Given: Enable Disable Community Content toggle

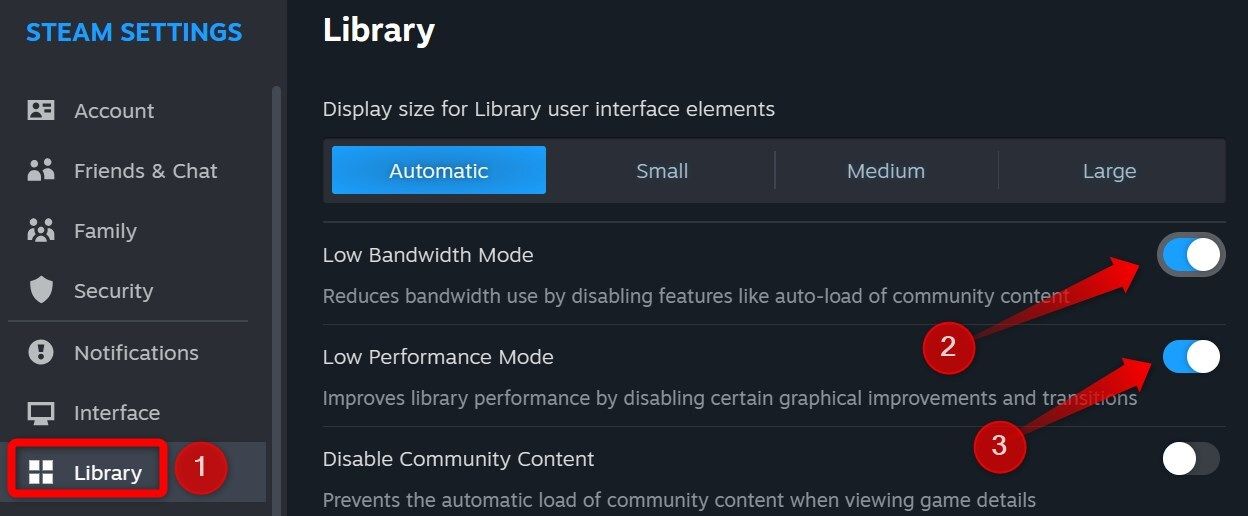Looking at the screenshot, I should tap(1191, 459).
